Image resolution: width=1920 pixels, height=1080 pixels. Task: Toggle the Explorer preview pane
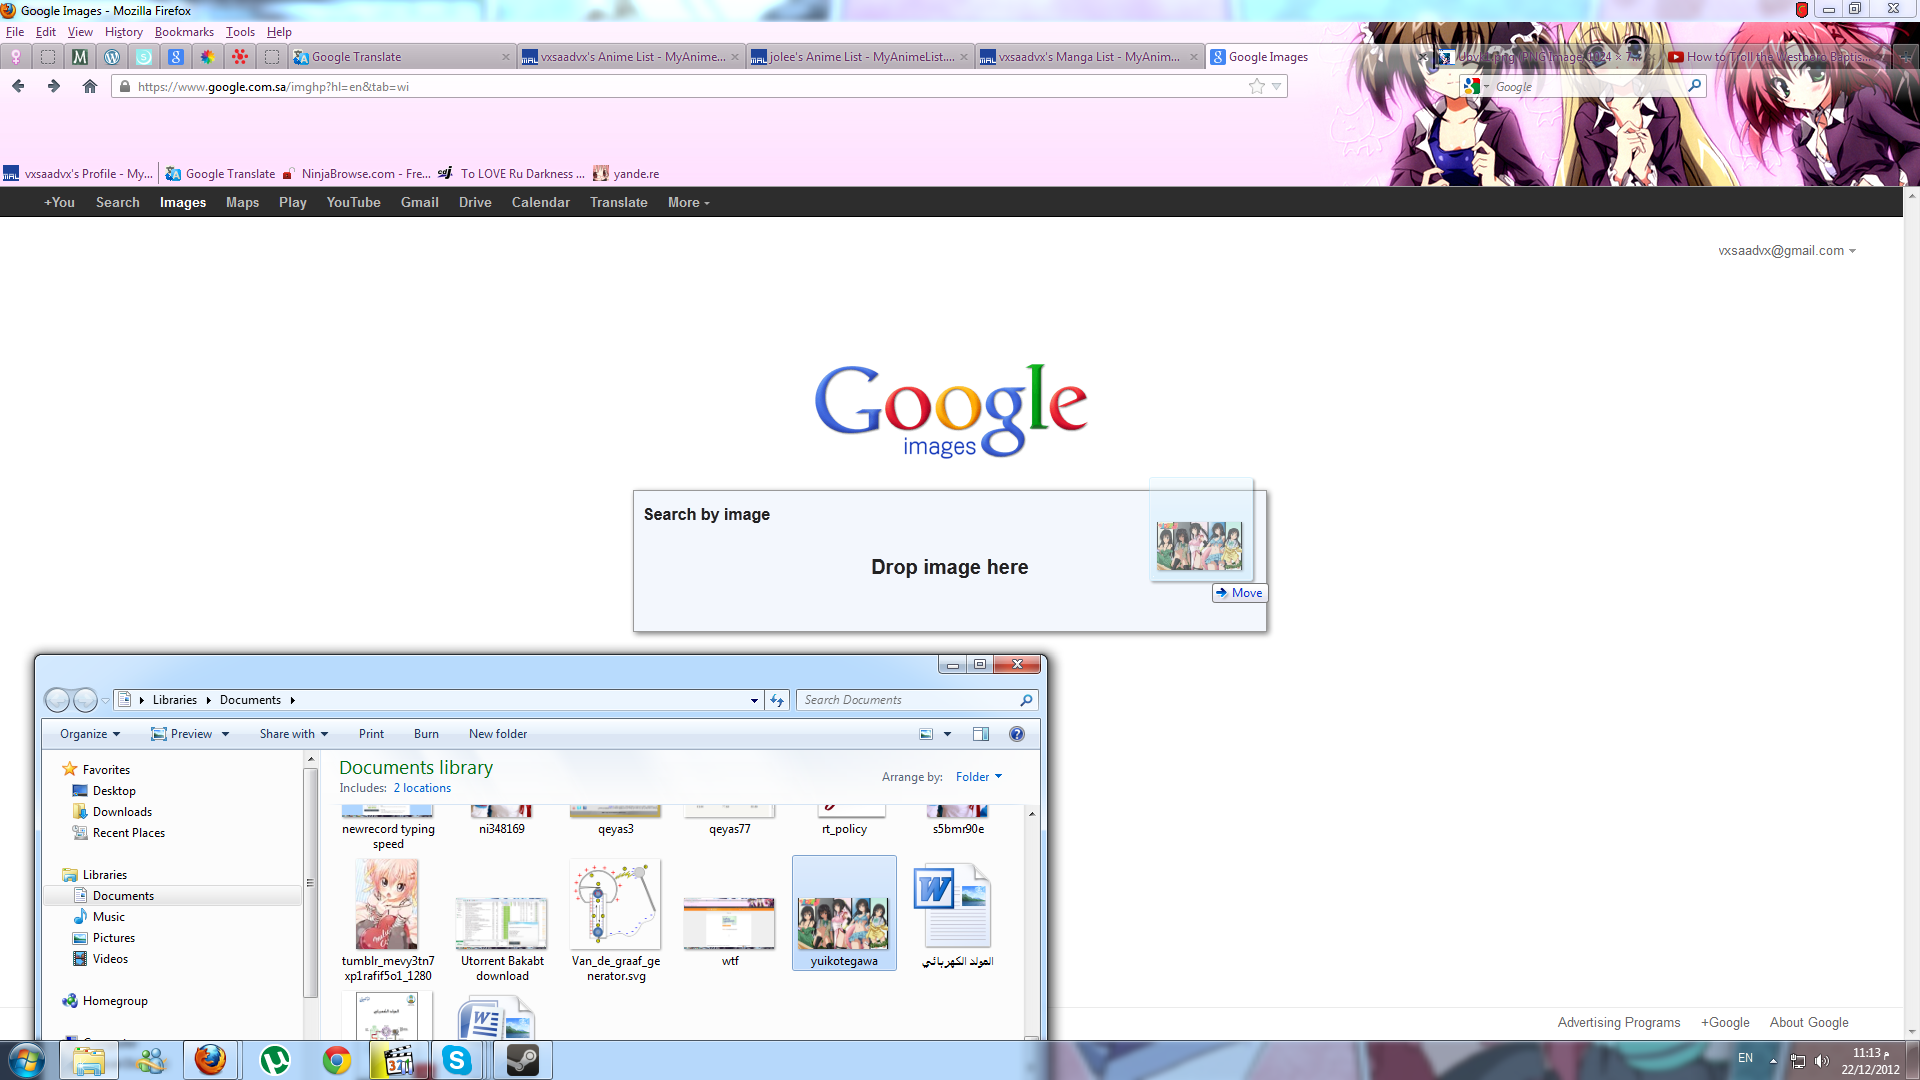pyautogui.click(x=981, y=734)
